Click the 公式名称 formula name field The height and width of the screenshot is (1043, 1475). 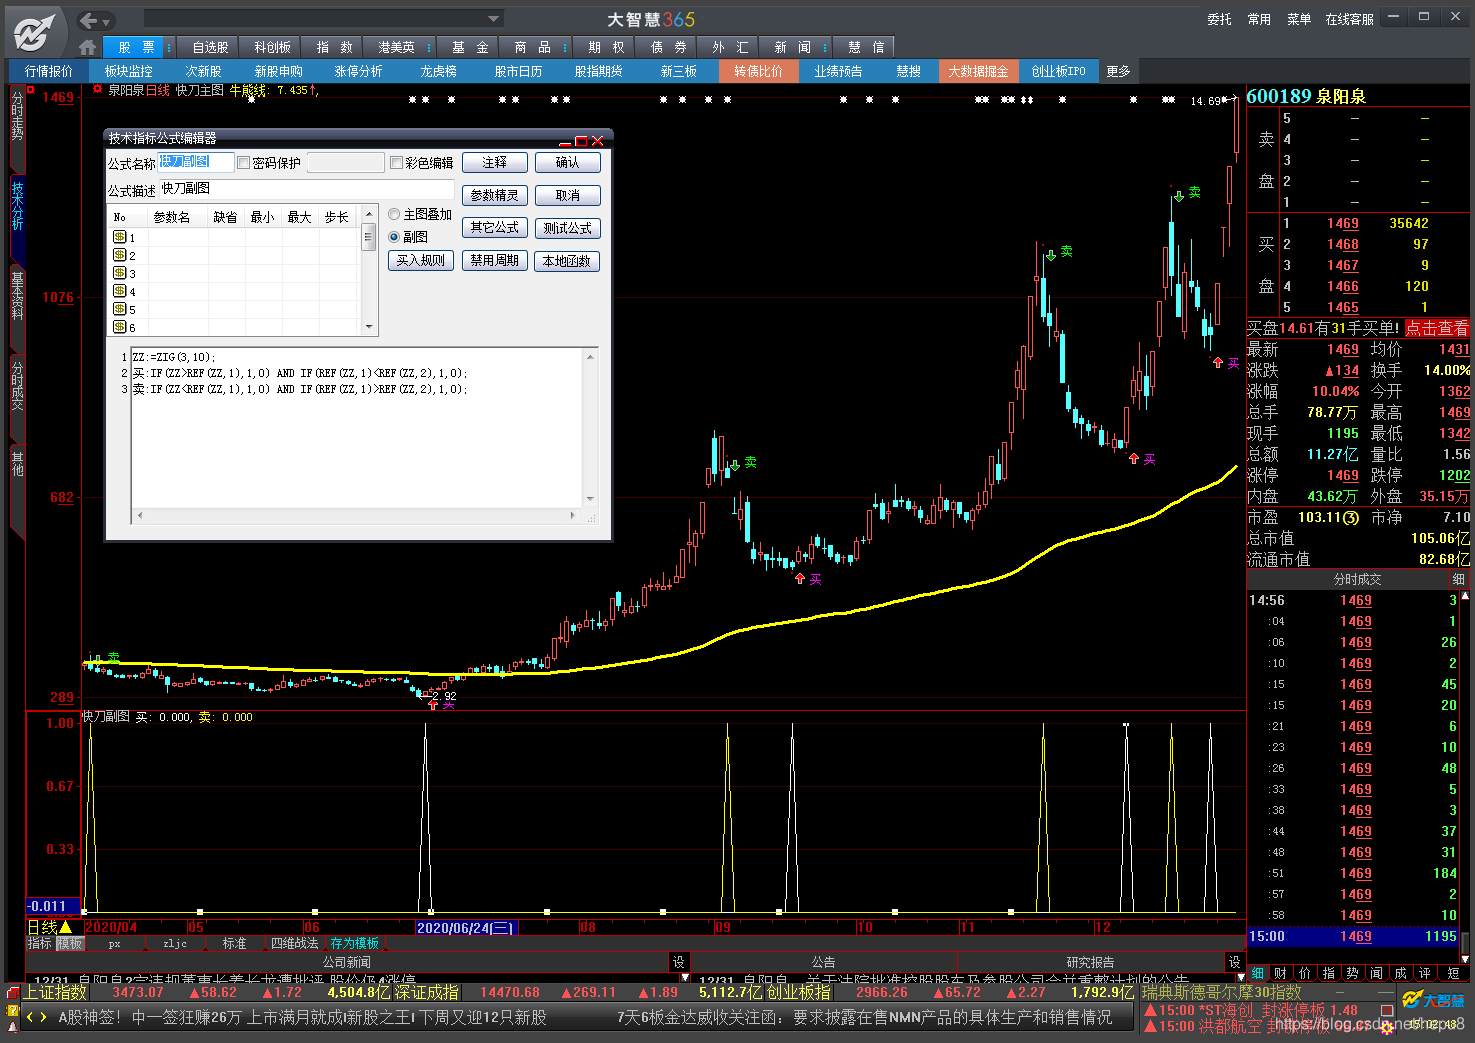tap(196, 162)
